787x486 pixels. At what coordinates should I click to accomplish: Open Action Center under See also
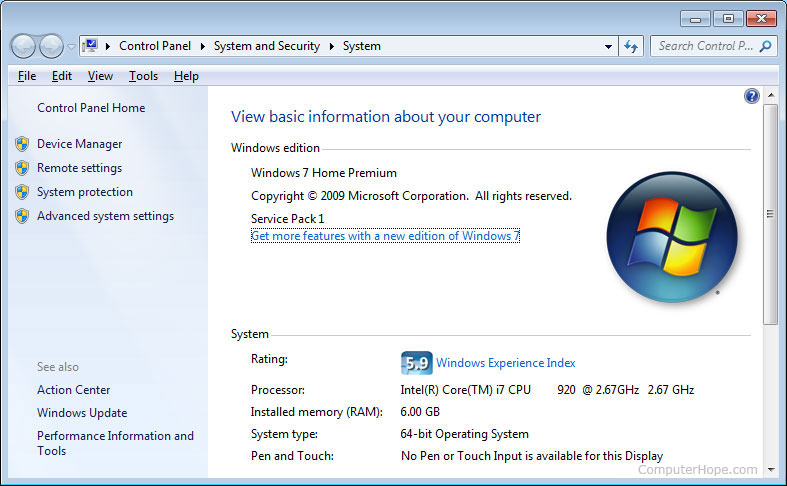click(73, 390)
